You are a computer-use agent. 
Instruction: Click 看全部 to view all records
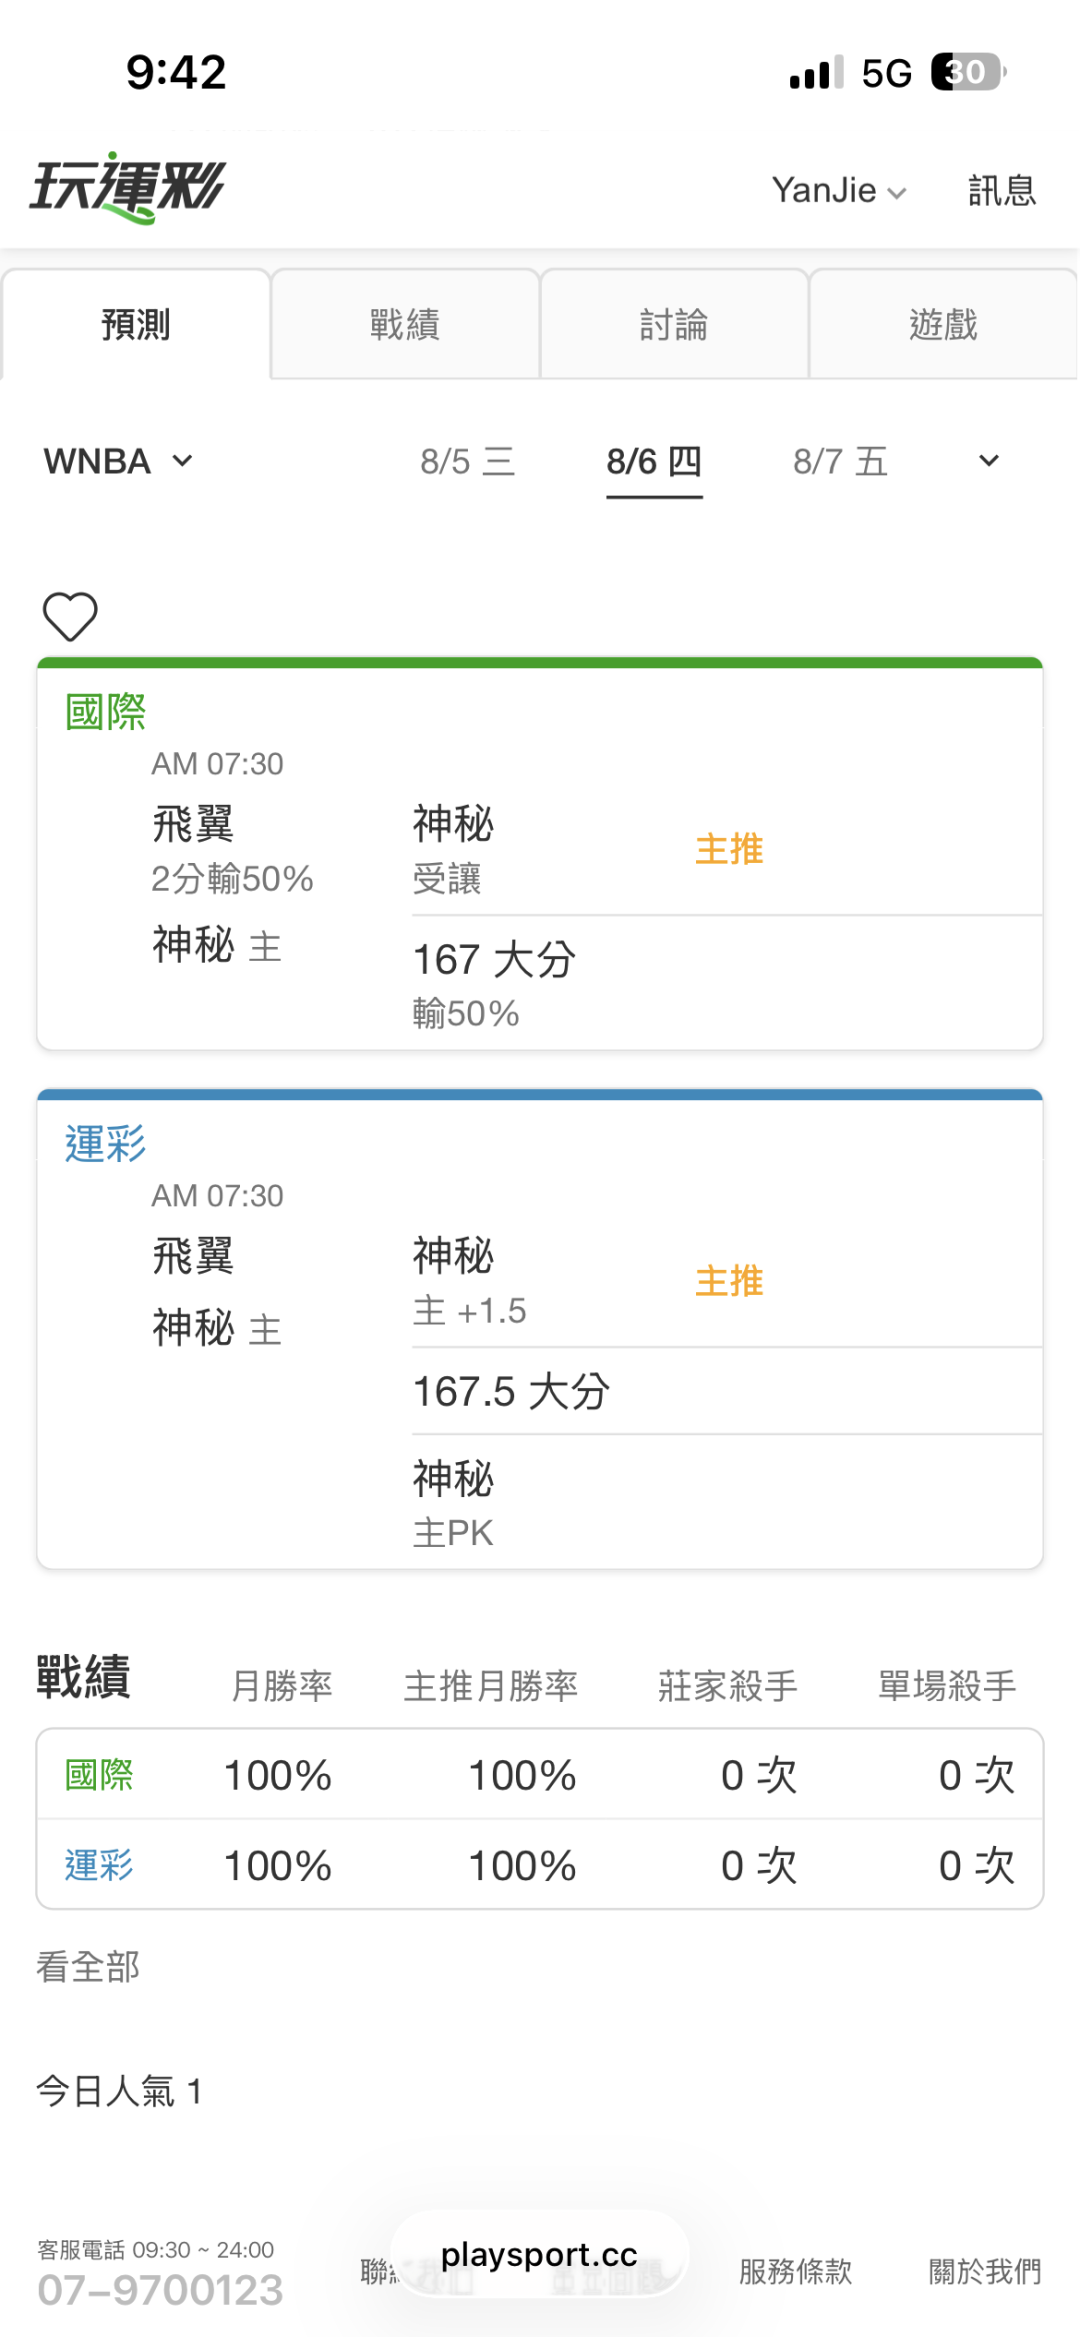pyautogui.click(x=88, y=1967)
